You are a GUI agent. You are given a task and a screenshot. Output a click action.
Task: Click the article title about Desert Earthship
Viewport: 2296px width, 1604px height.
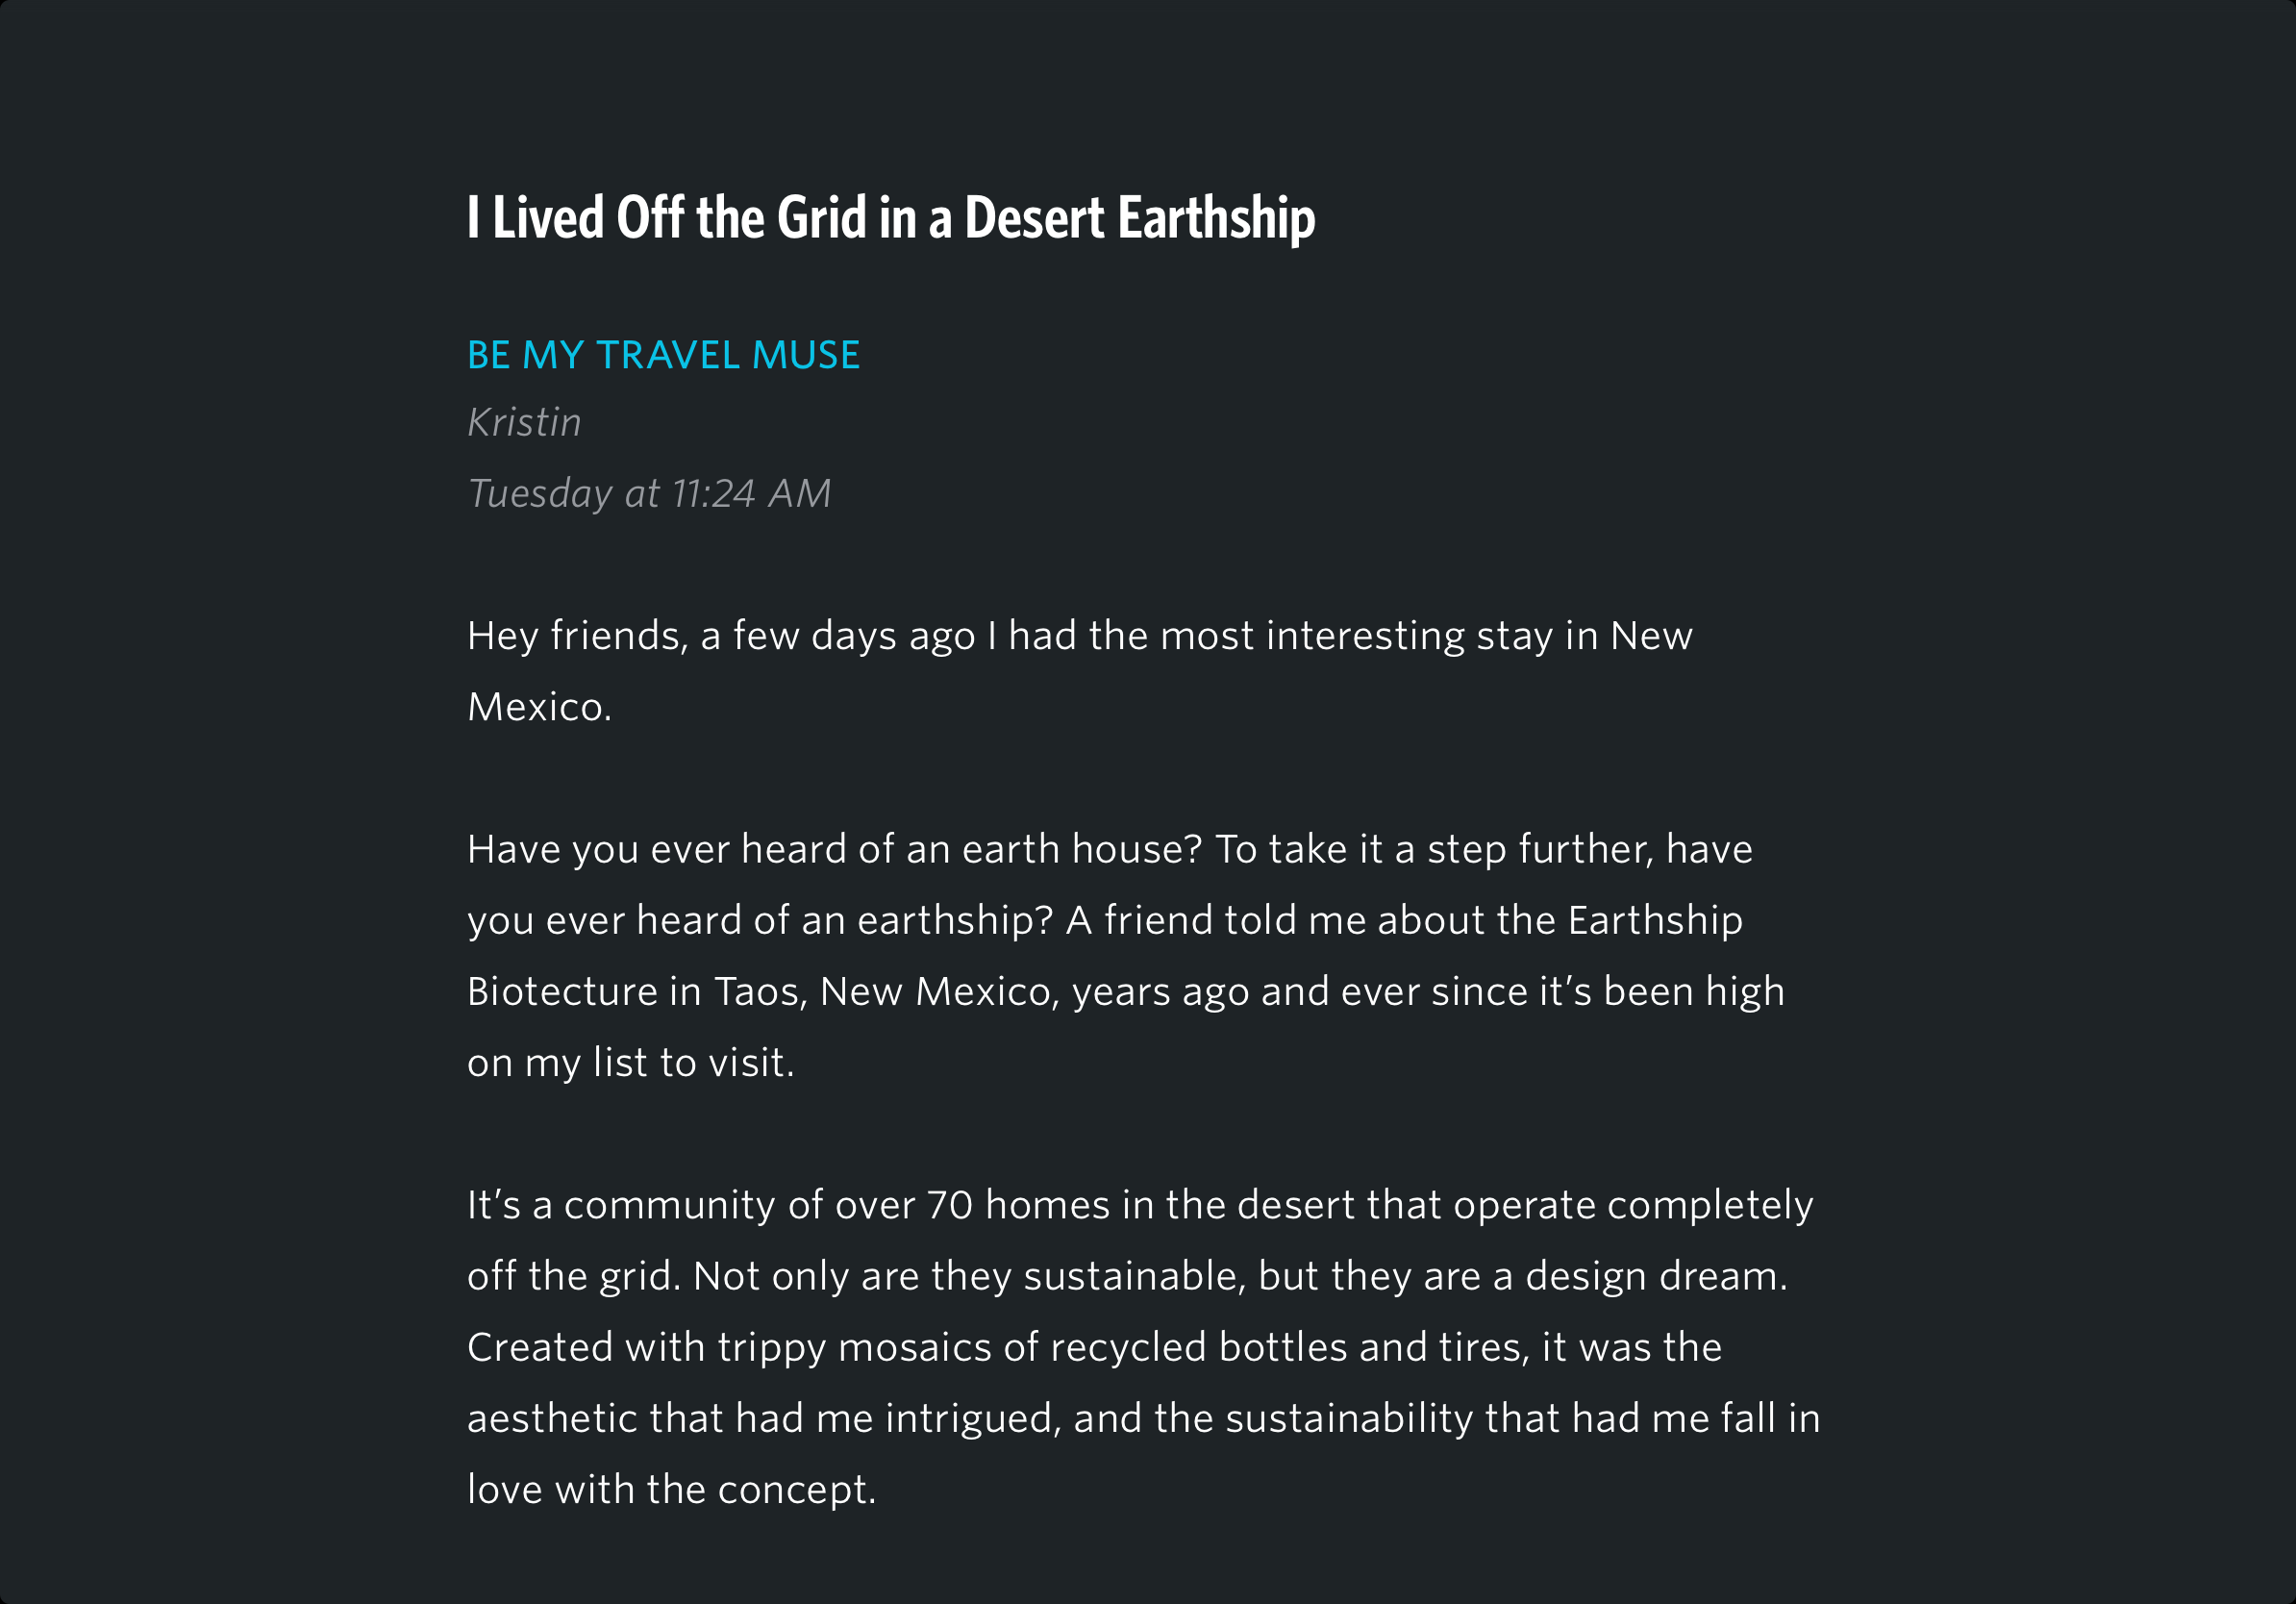[x=891, y=218]
